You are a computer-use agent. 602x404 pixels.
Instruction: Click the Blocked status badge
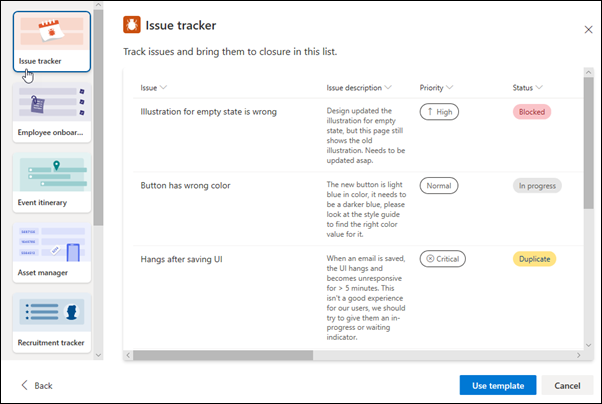(532, 112)
